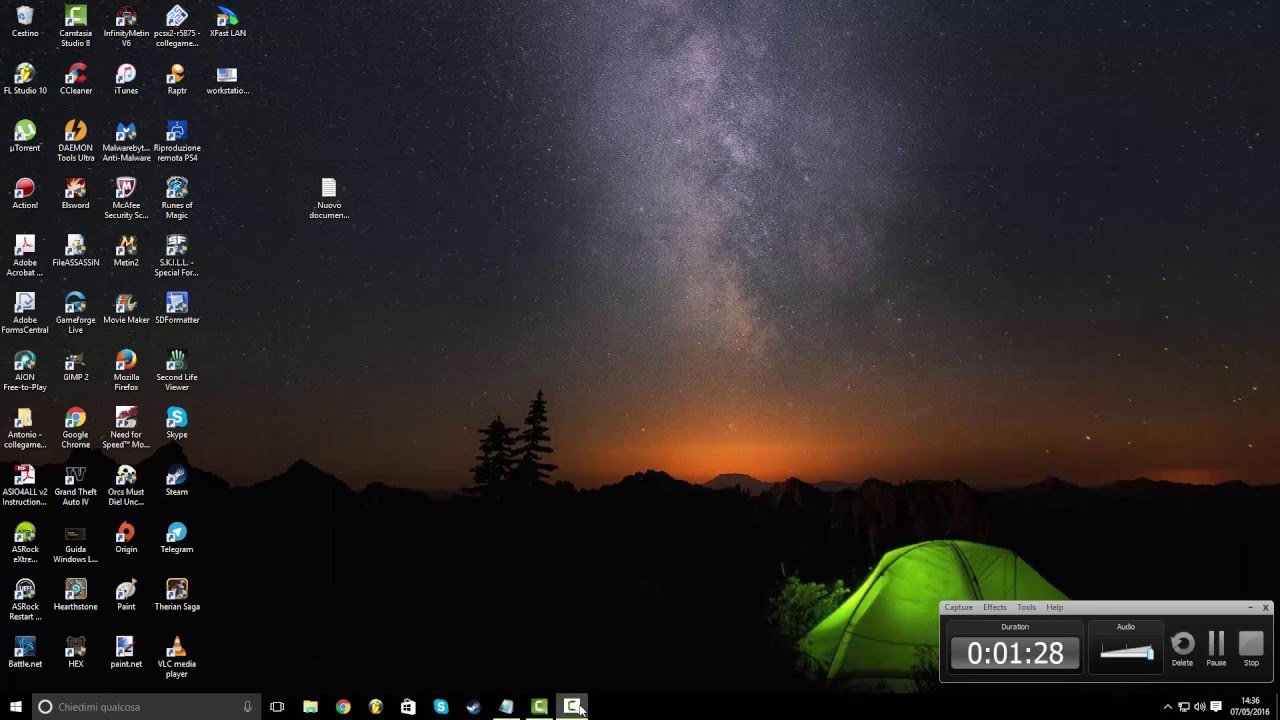
Task: Select the Grand Theft Auto IV icon
Action: (x=75, y=485)
